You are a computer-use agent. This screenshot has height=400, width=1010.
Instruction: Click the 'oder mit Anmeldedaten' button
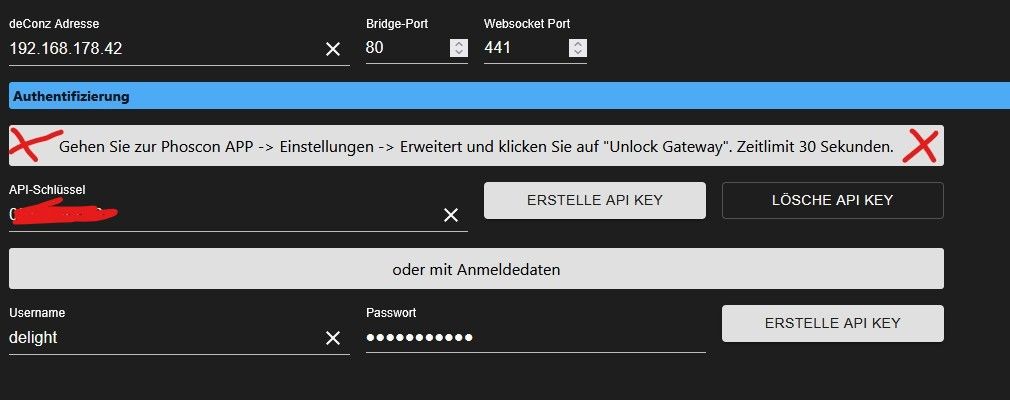point(476,269)
